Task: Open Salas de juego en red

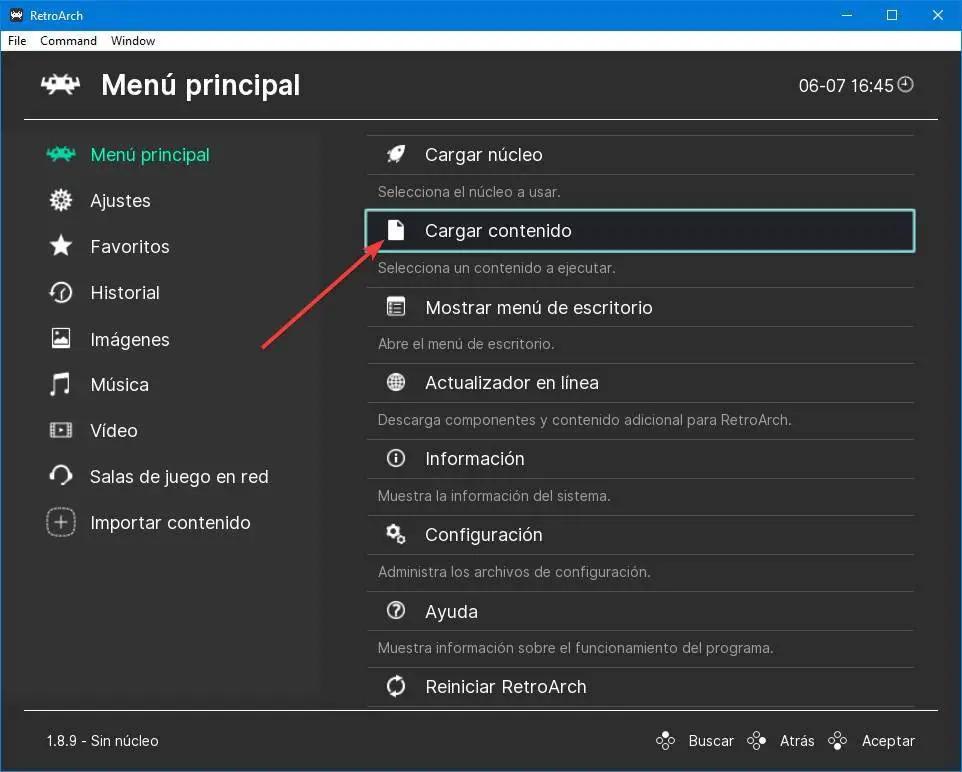Action: pyautogui.click(x=179, y=477)
